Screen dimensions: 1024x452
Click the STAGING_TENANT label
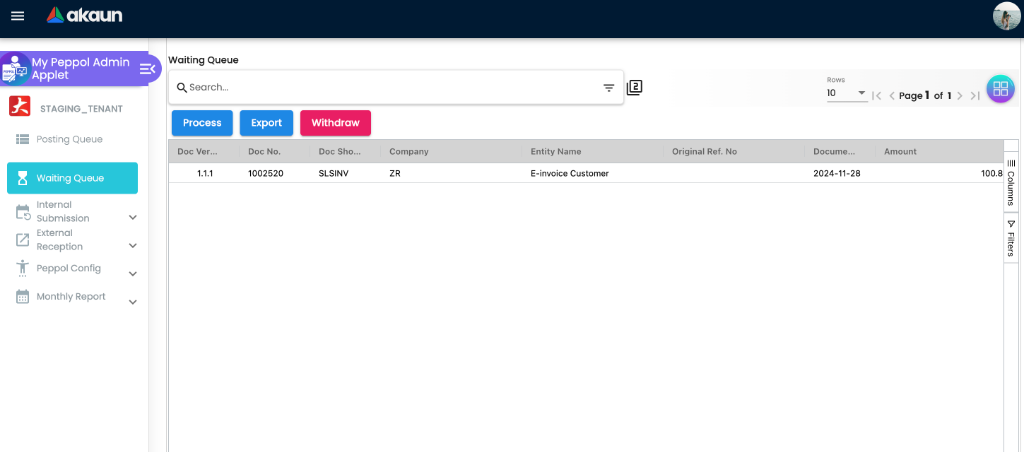(x=82, y=109)
